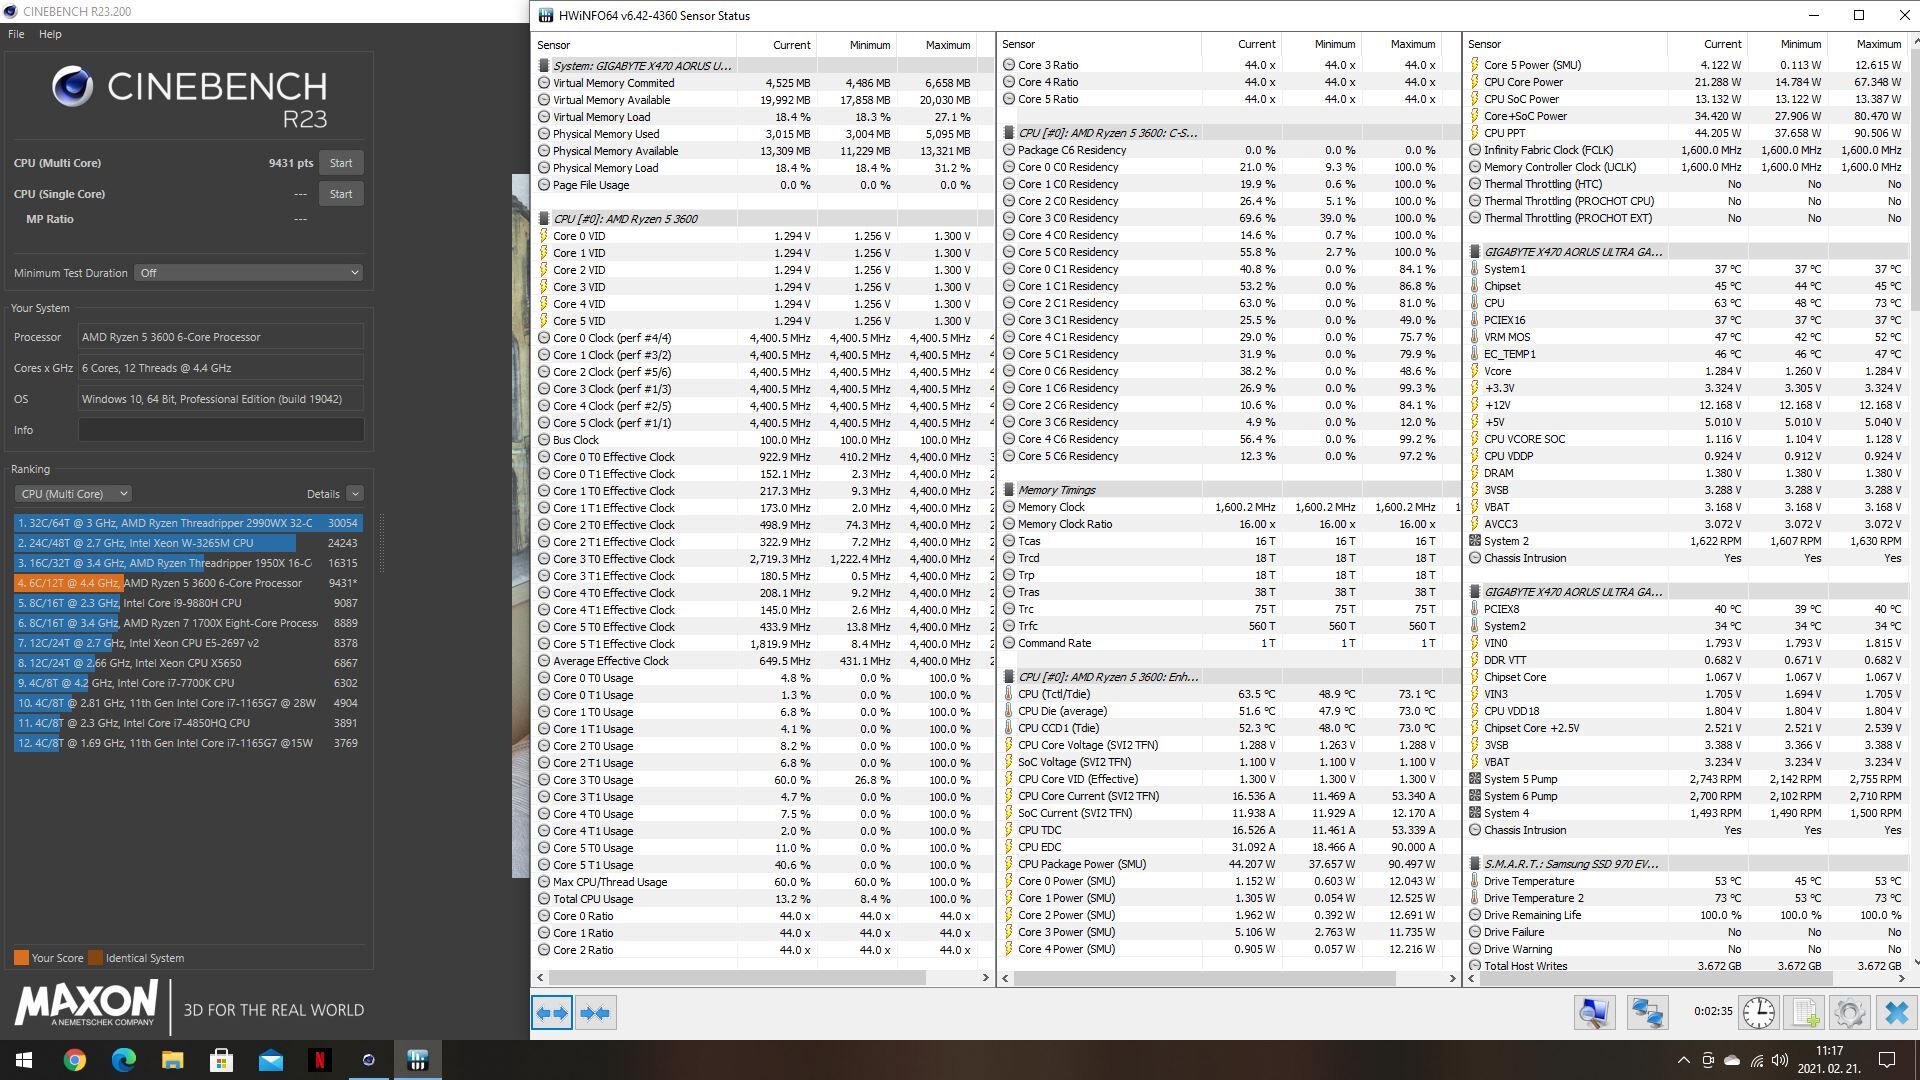Viewport: 1920px width, 1080px height.
Task: Open HWiNFO sensor settings gear
Action: coord(1850,1012)
